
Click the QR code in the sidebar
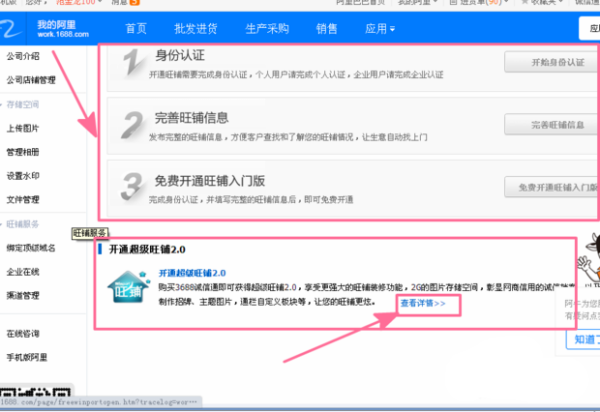[x=35, y=392]
